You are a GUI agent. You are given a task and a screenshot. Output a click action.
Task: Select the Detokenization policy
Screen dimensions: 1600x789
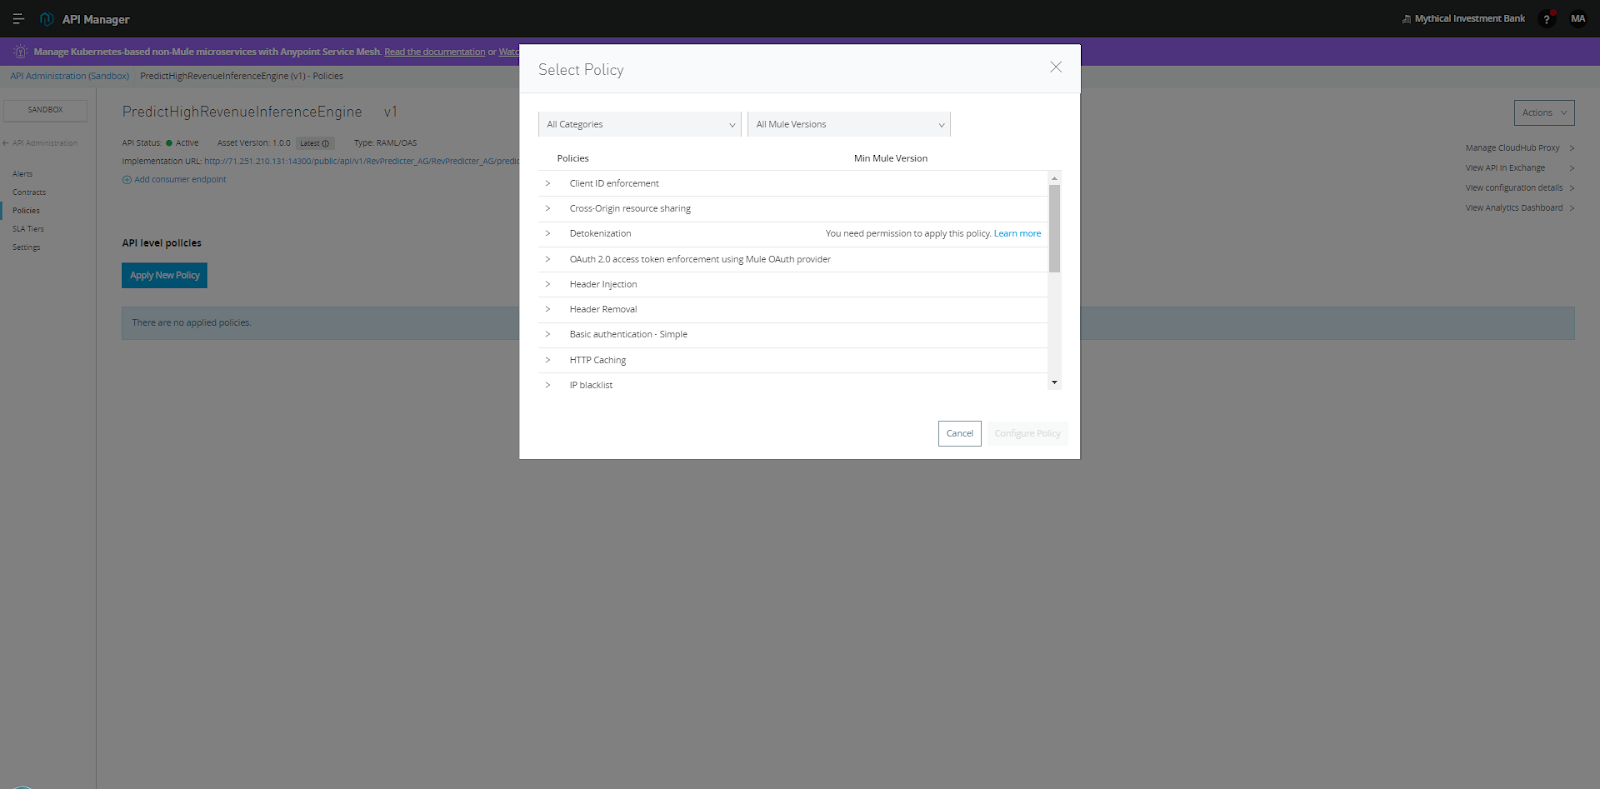(x=600, y=233)
